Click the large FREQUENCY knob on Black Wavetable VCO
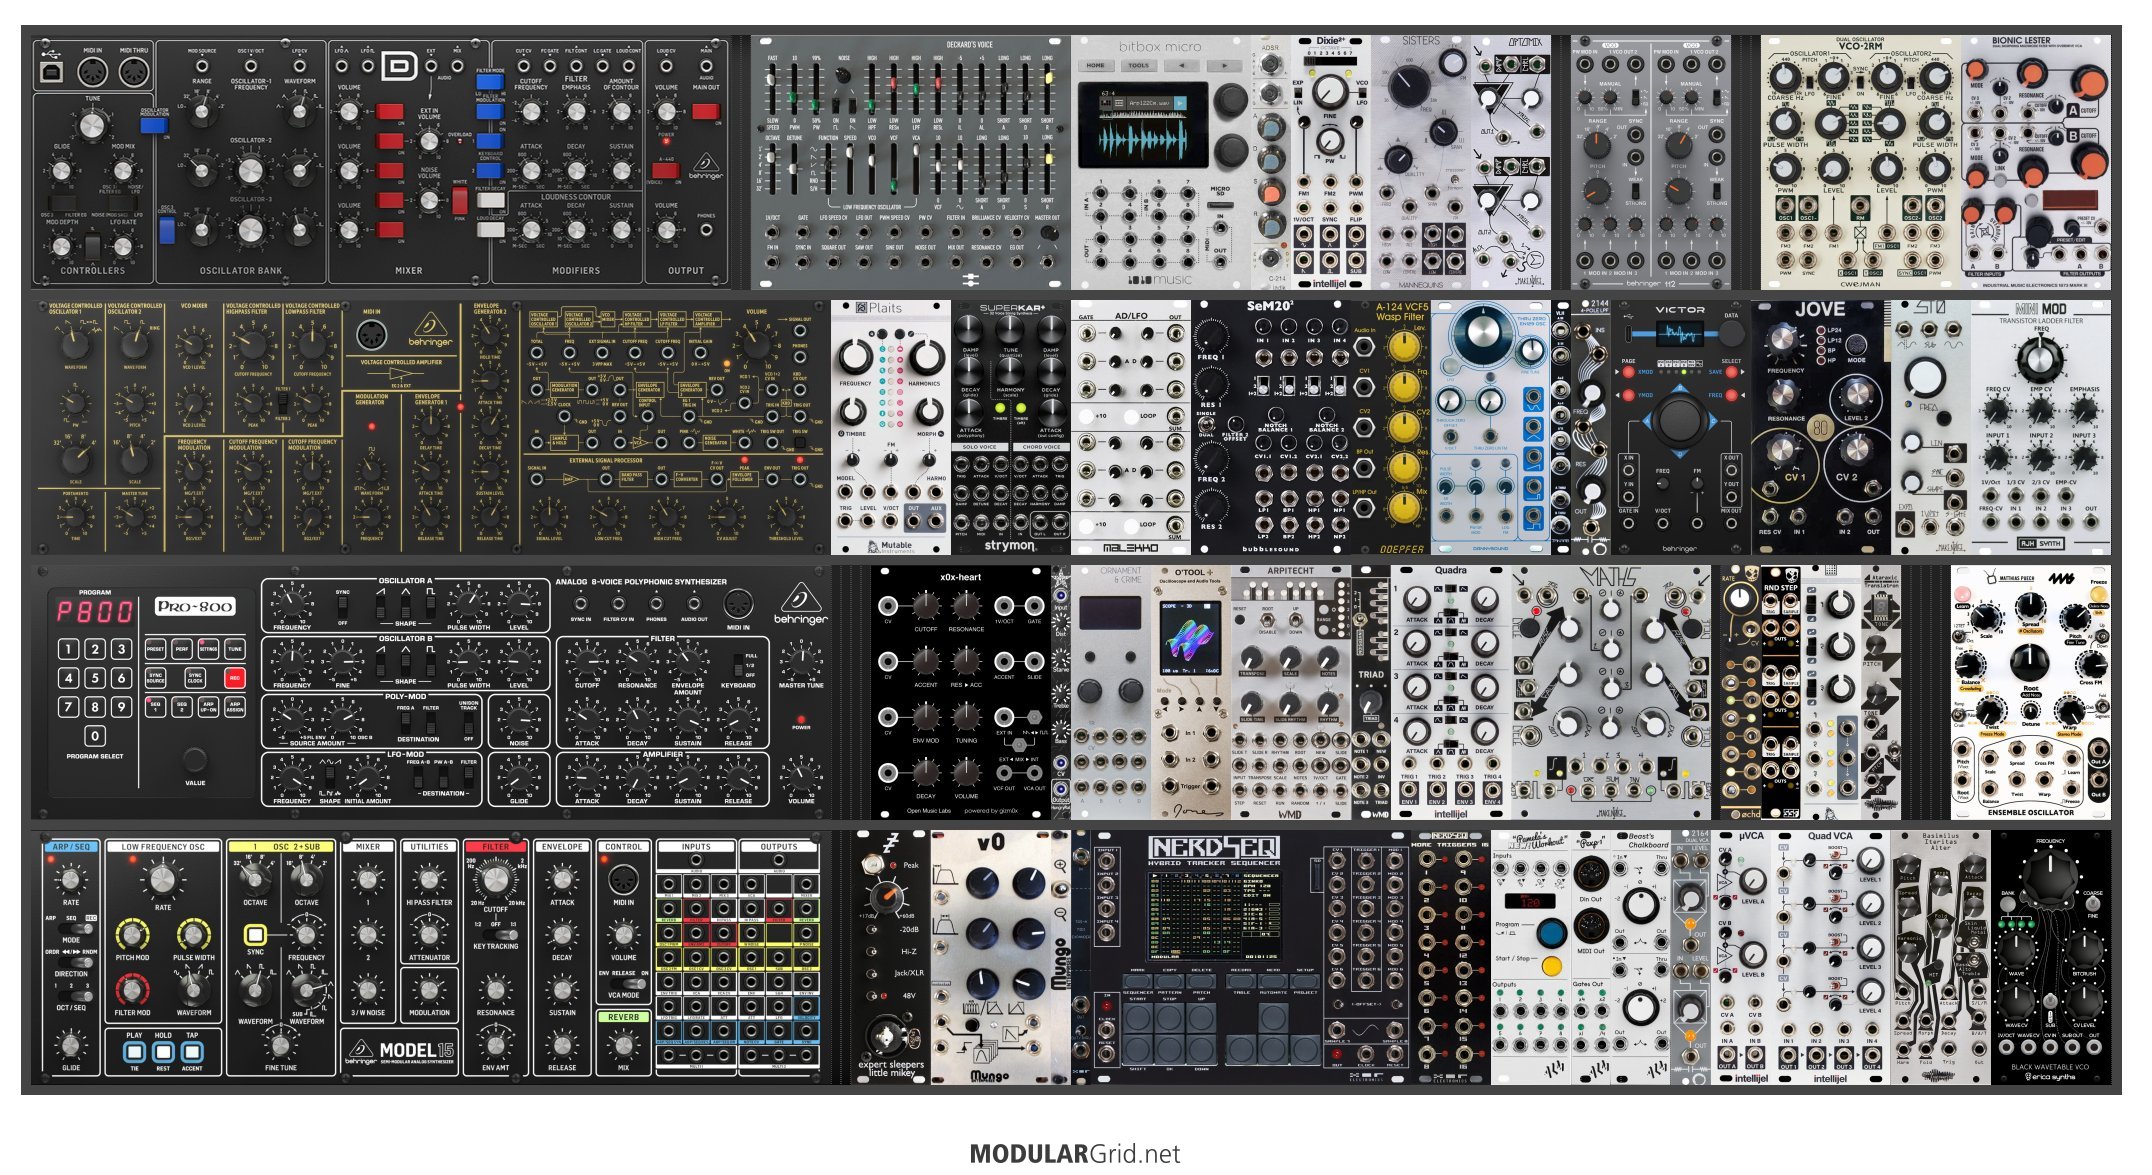This screenshot has height=1175, width=2152. (2050, 878)
